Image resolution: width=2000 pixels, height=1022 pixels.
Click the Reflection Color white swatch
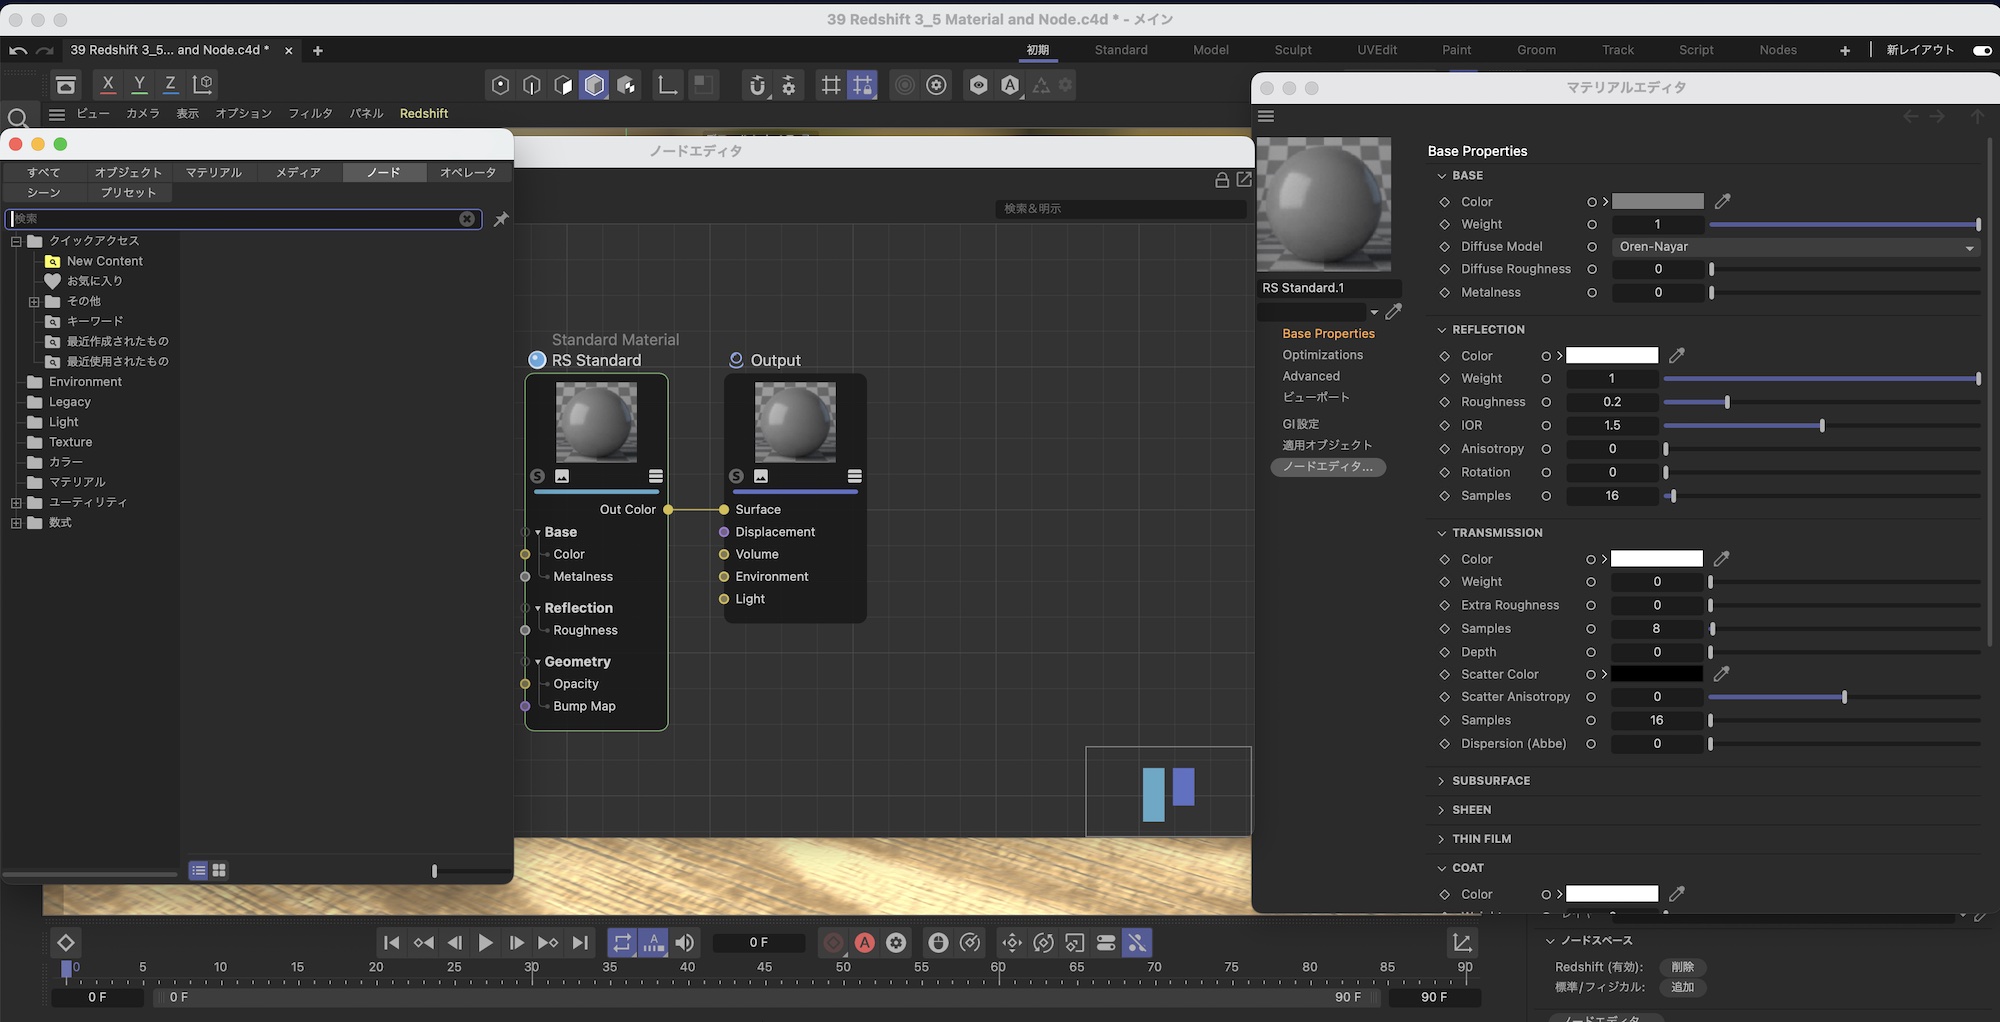click(1611, 356)
